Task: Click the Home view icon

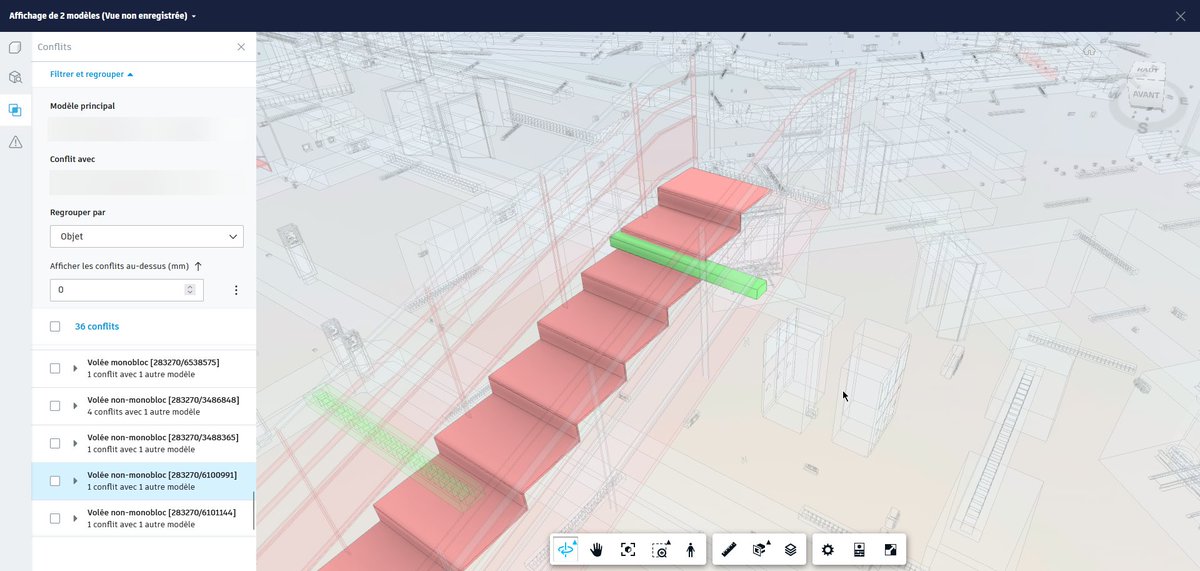Action: pos(1089,49)
